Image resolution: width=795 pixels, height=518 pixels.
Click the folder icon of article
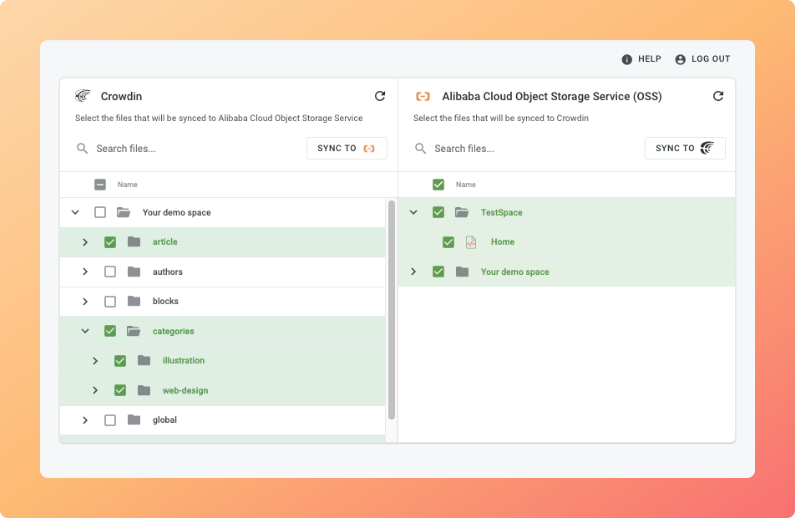pyautogui.click(x=134, y=242)
